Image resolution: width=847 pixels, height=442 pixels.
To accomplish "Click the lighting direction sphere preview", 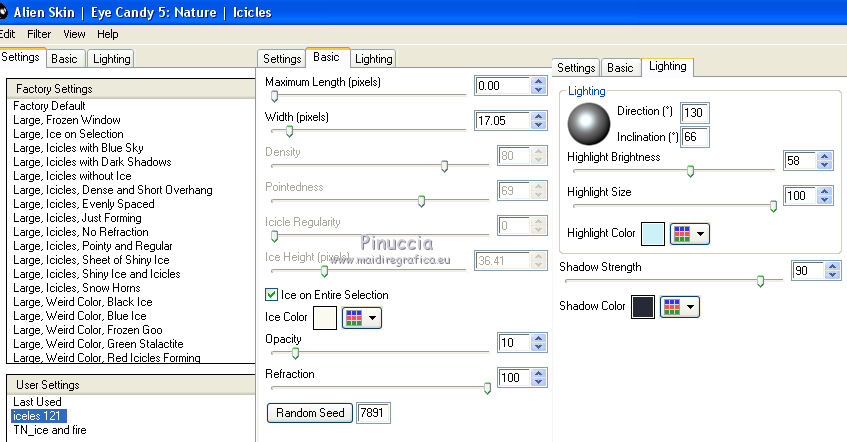I will [589, 124].
